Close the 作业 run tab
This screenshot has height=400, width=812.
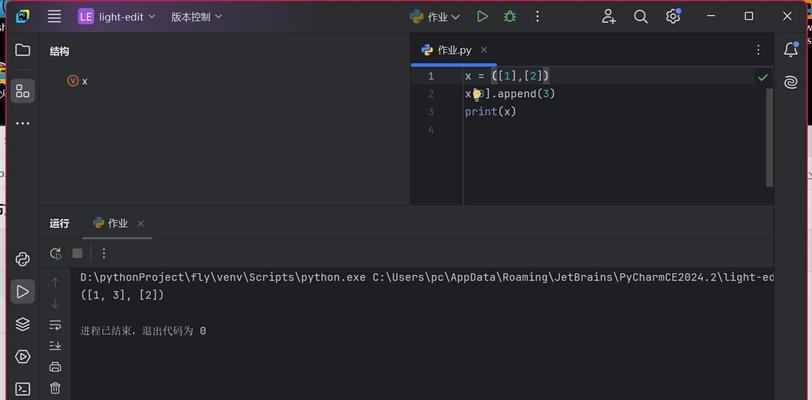(x=140, y=223)
